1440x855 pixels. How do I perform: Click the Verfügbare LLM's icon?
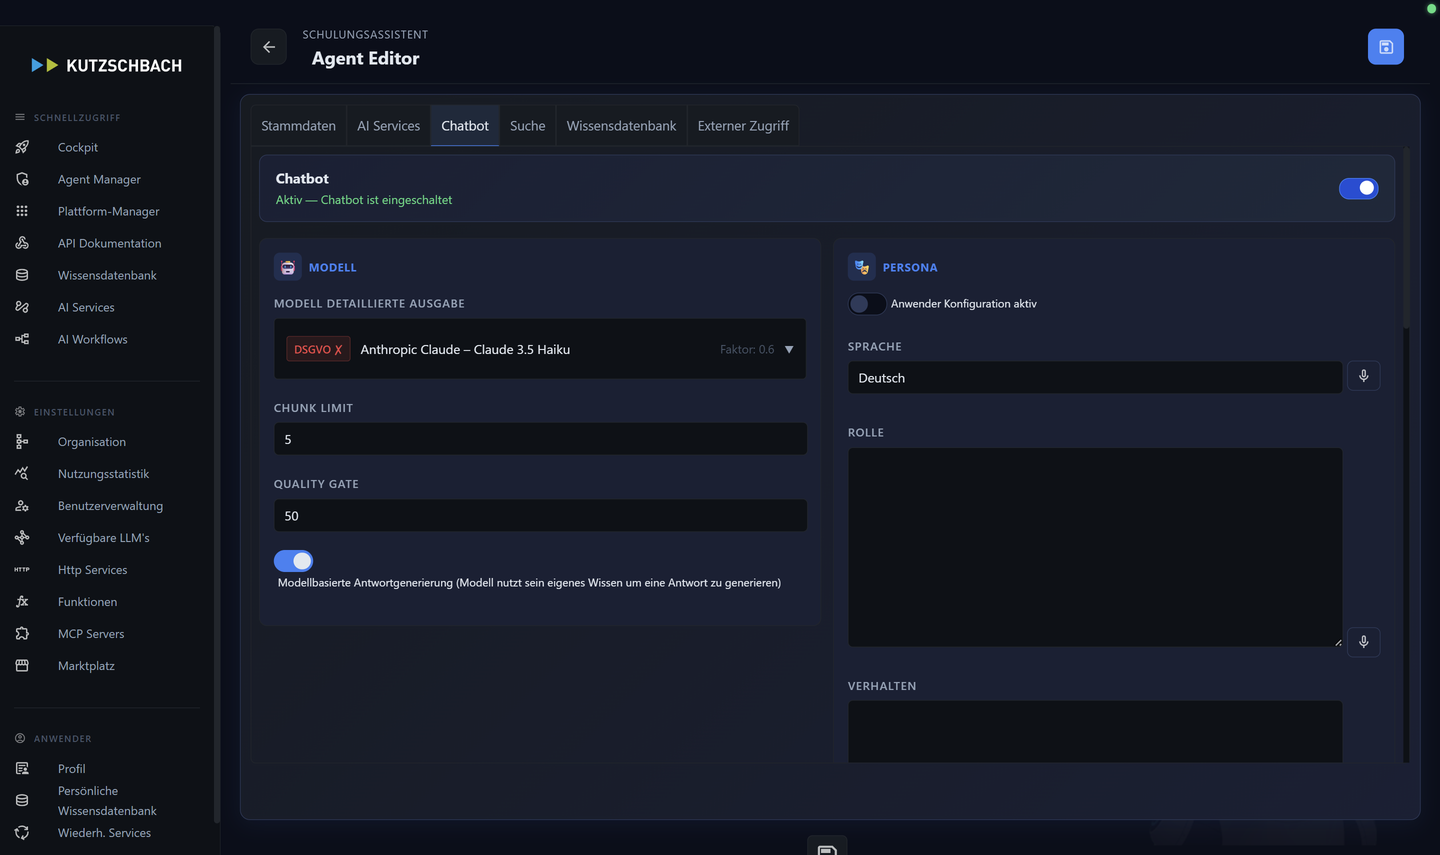tap(22, 538)
